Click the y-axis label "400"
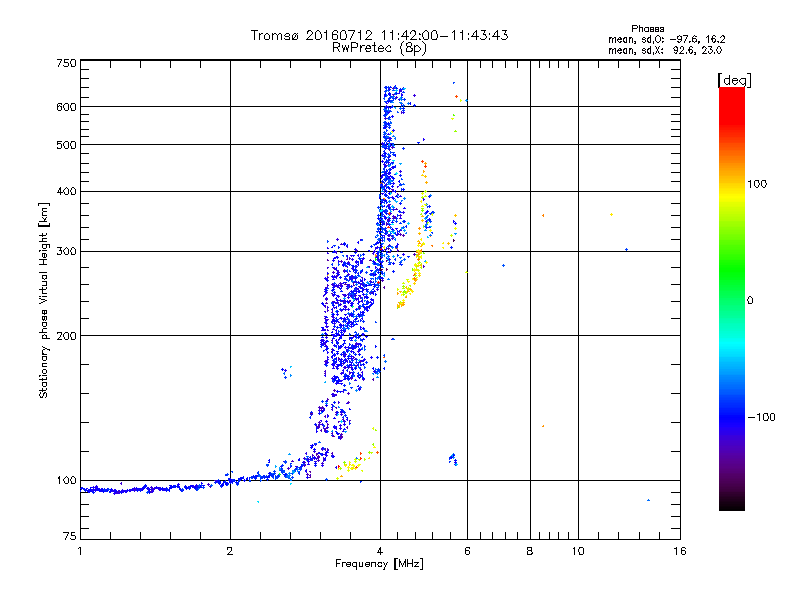 (x=66, y=192)
